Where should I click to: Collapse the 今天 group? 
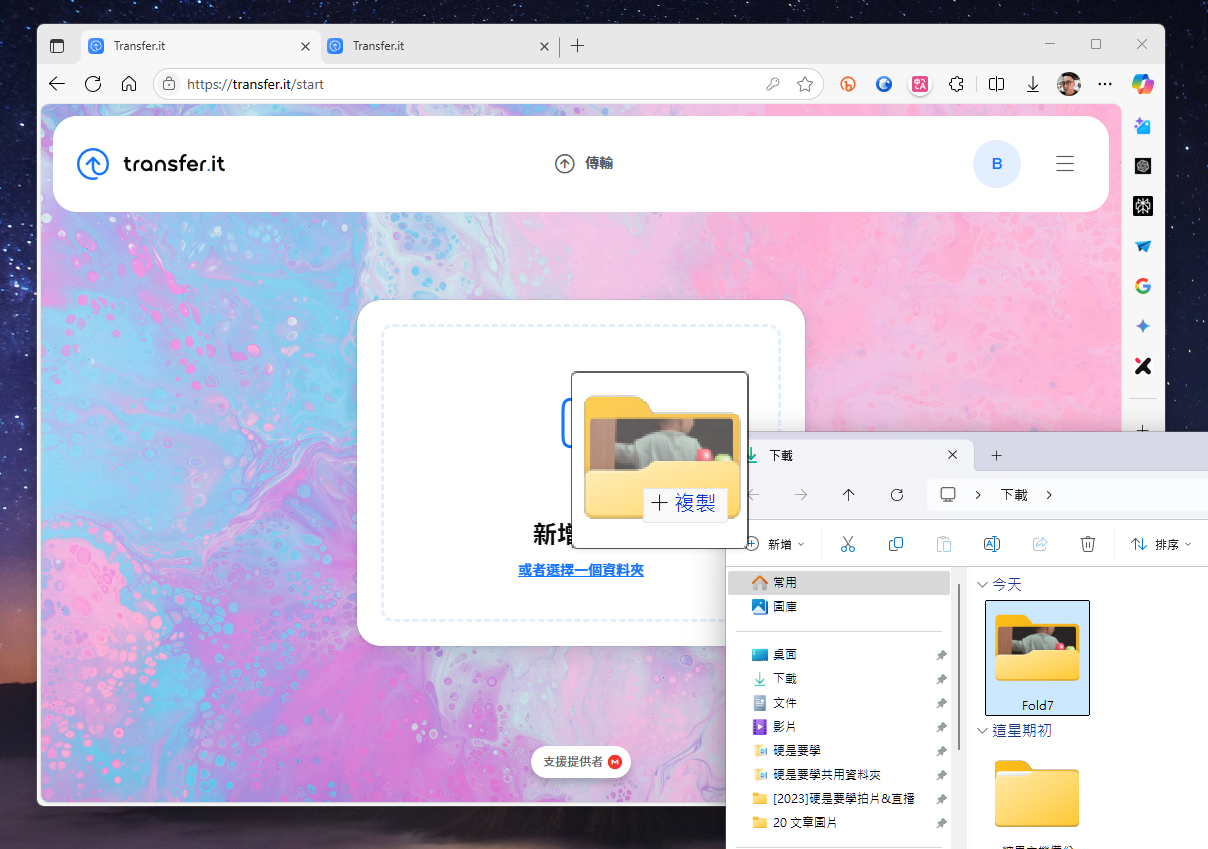click(981, 584)
